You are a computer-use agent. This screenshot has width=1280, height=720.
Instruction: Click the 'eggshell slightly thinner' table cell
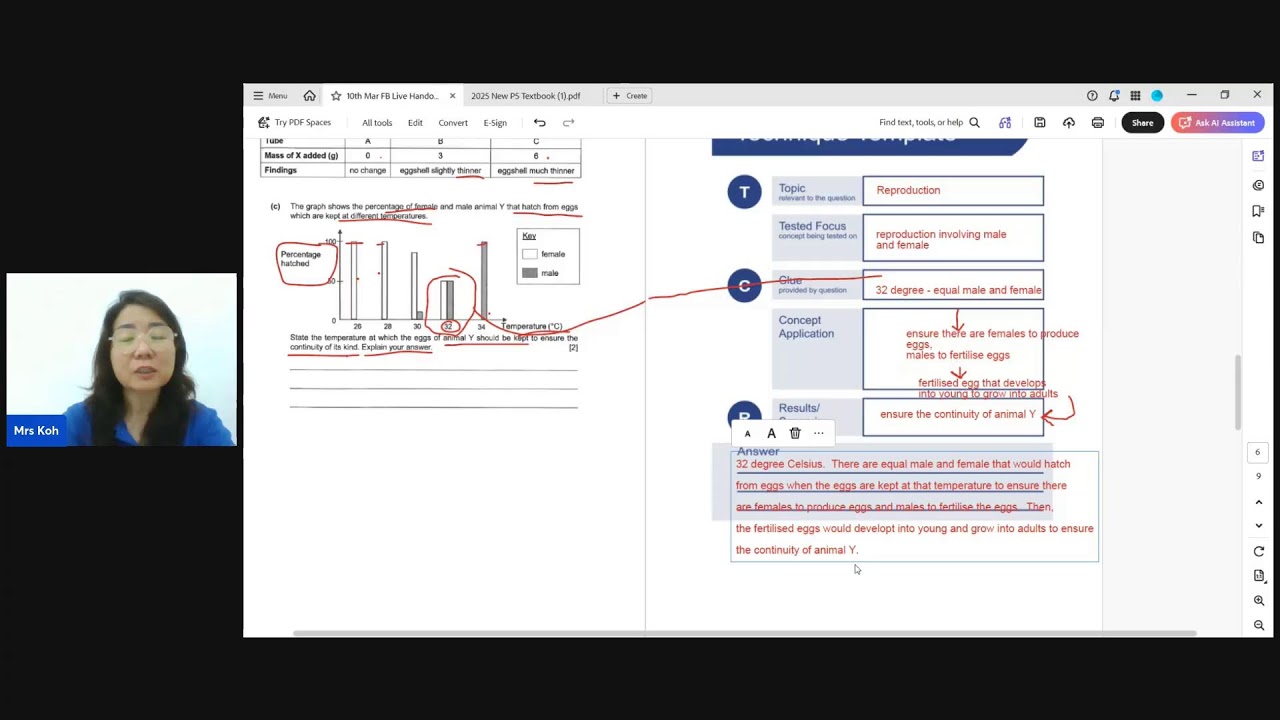pos(440,171)
